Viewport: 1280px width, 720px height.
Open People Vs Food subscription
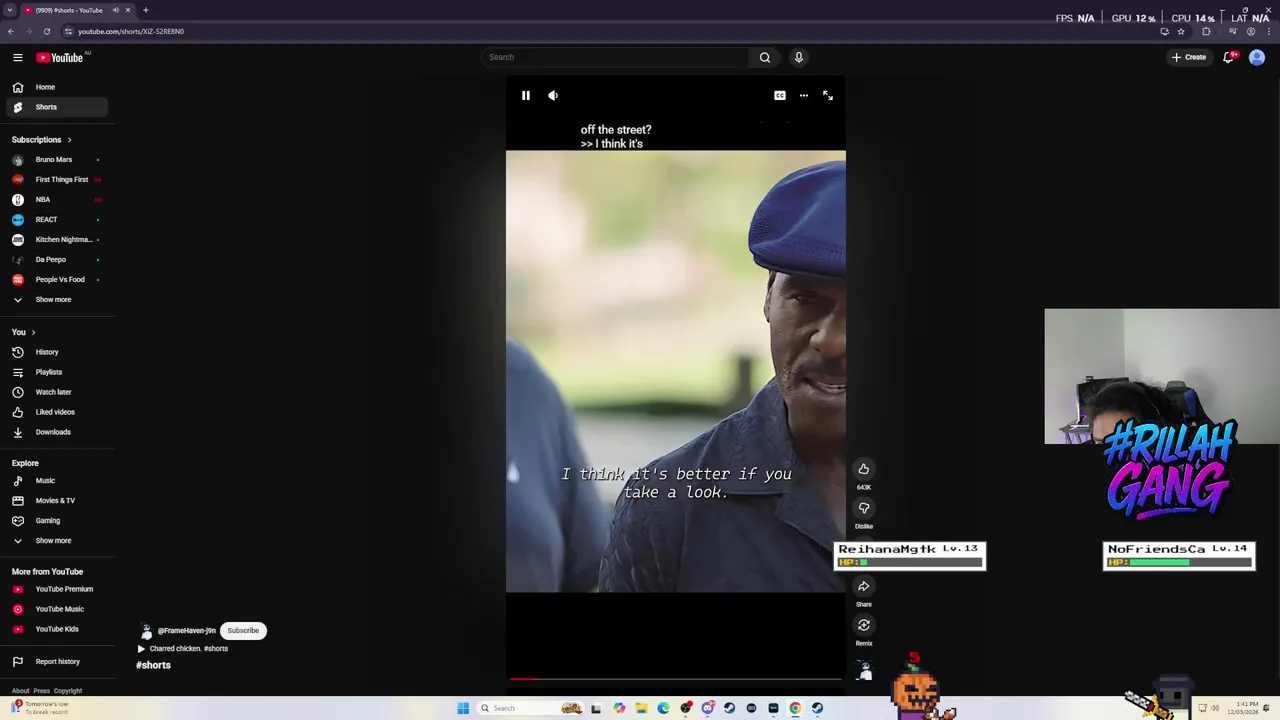(58, 280)
